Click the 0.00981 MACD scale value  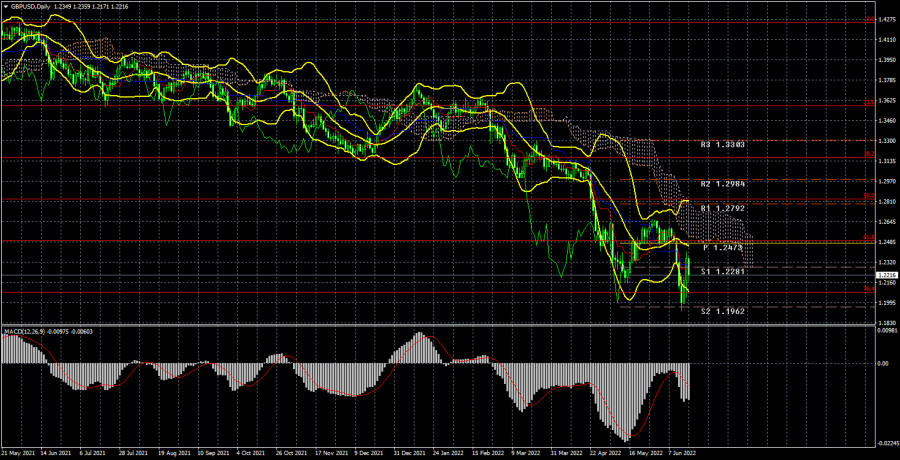coord(887,330)
